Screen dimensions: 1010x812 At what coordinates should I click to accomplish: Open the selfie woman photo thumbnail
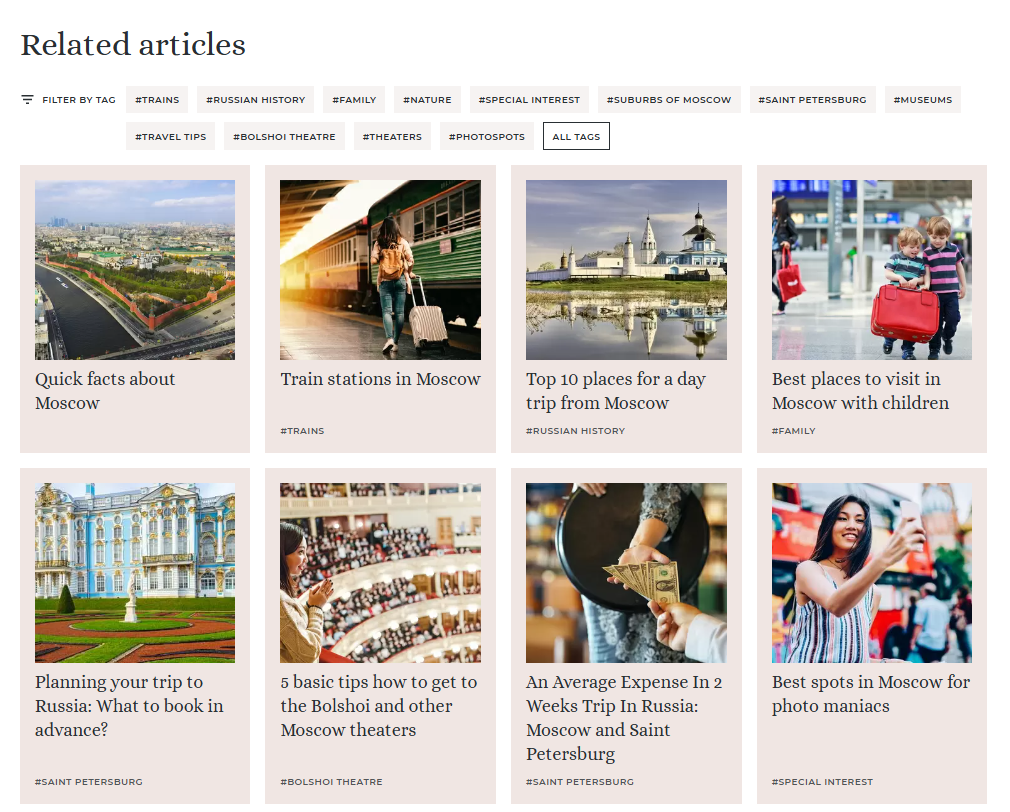(871, 573)
